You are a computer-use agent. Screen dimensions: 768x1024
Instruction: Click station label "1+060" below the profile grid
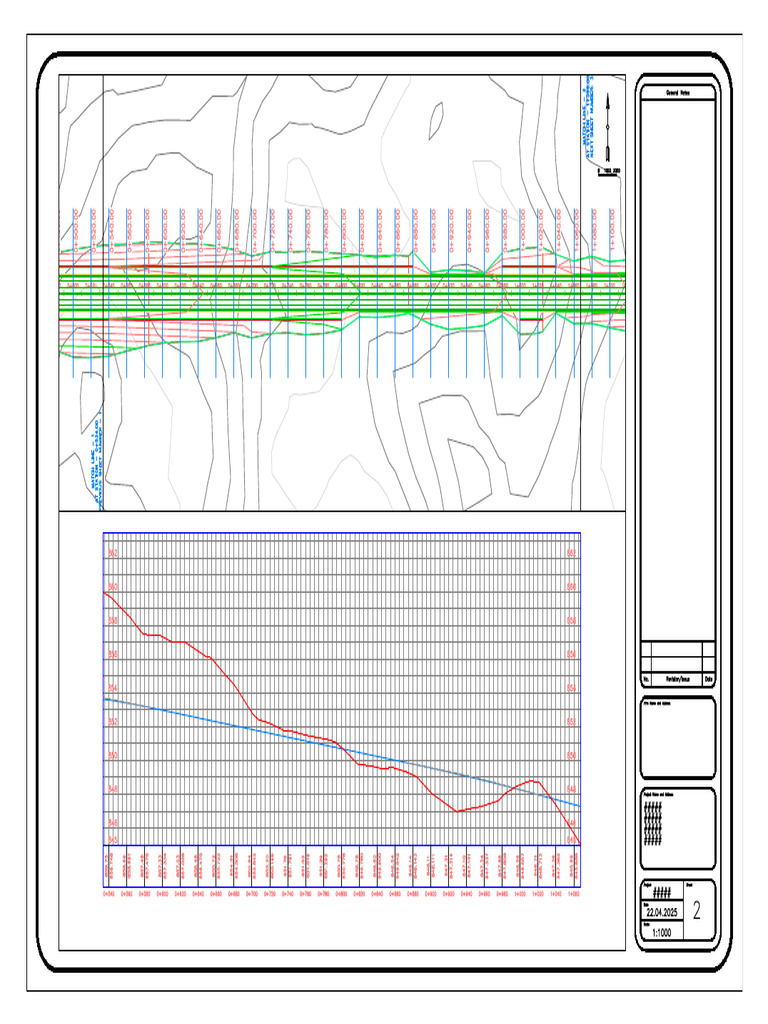click(x=574, y=893)
